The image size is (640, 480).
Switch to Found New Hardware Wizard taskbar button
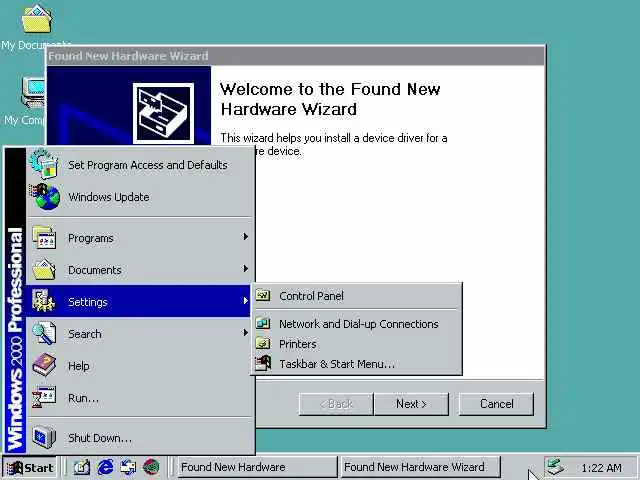click(x=420, y=467)
